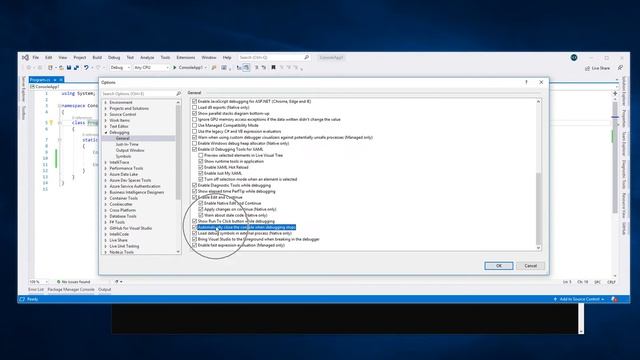Toggle Enable Diagnostic Tools while debugging
The height and width of the screenshot is (360, 640).
(194, 185)
